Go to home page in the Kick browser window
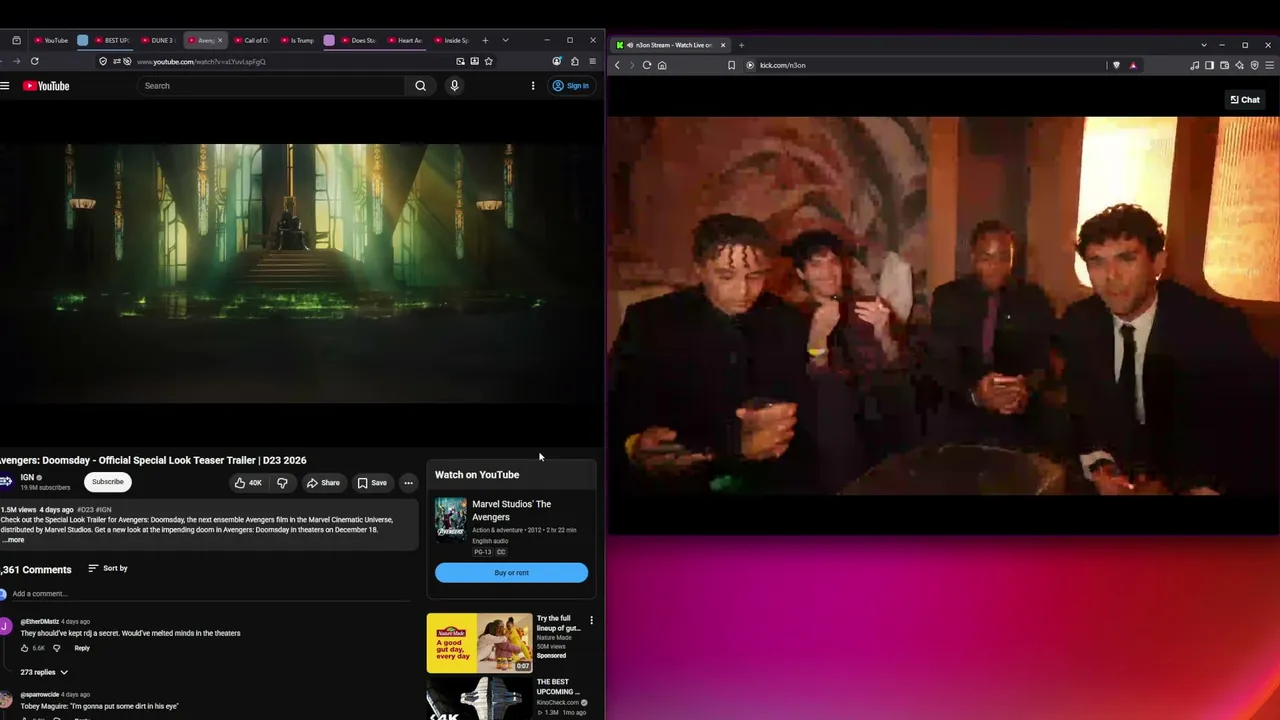The width and height of the screenshot is (1280, 720). [x=662, y=65]
